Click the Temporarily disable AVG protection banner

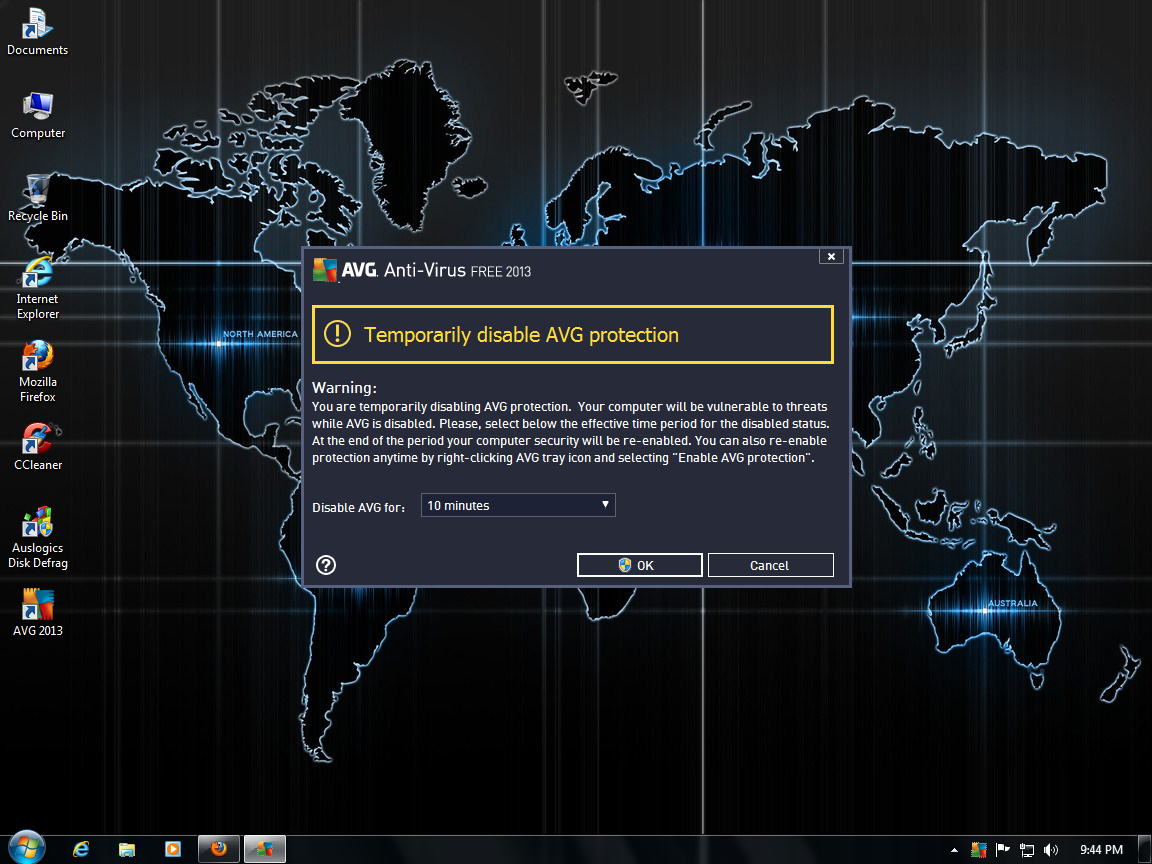click(573, 335)
